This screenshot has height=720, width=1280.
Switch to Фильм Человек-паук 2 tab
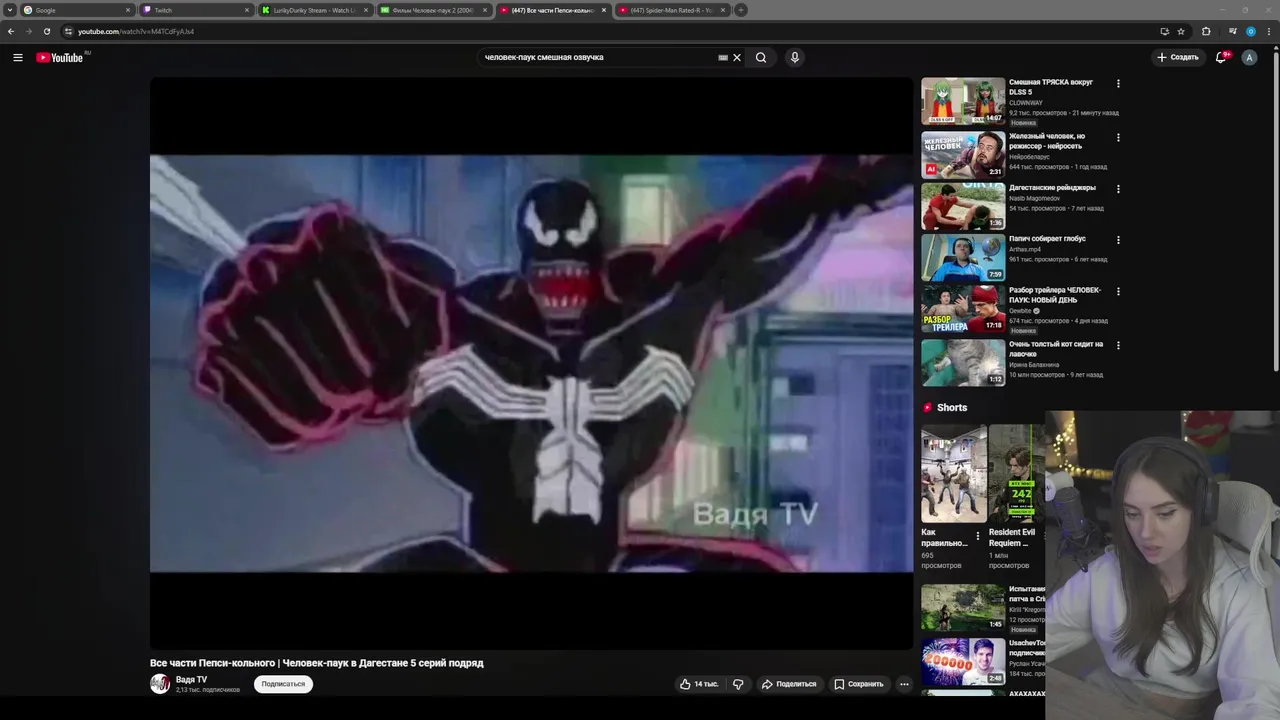tap(434, 10)
